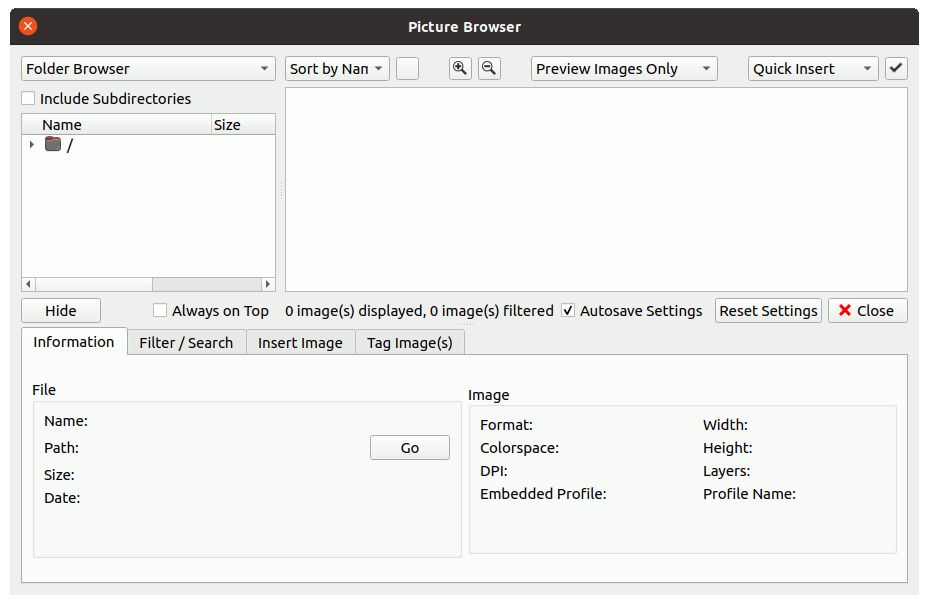
Task: Click the blank sort order button
Action: click(407, 69)
